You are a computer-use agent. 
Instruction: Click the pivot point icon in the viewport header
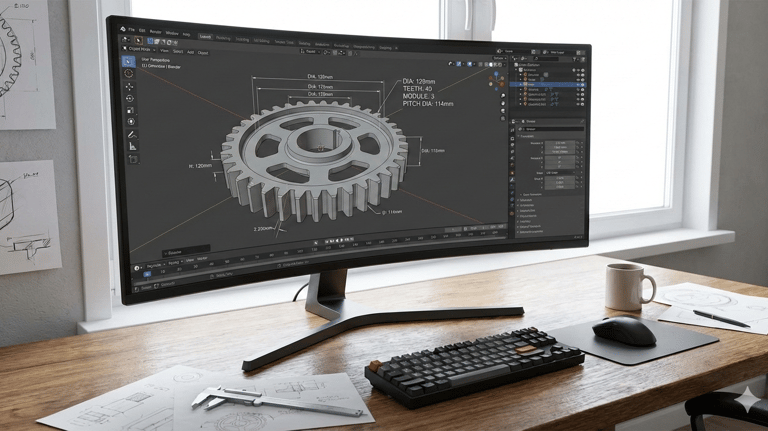click(327, 52)
